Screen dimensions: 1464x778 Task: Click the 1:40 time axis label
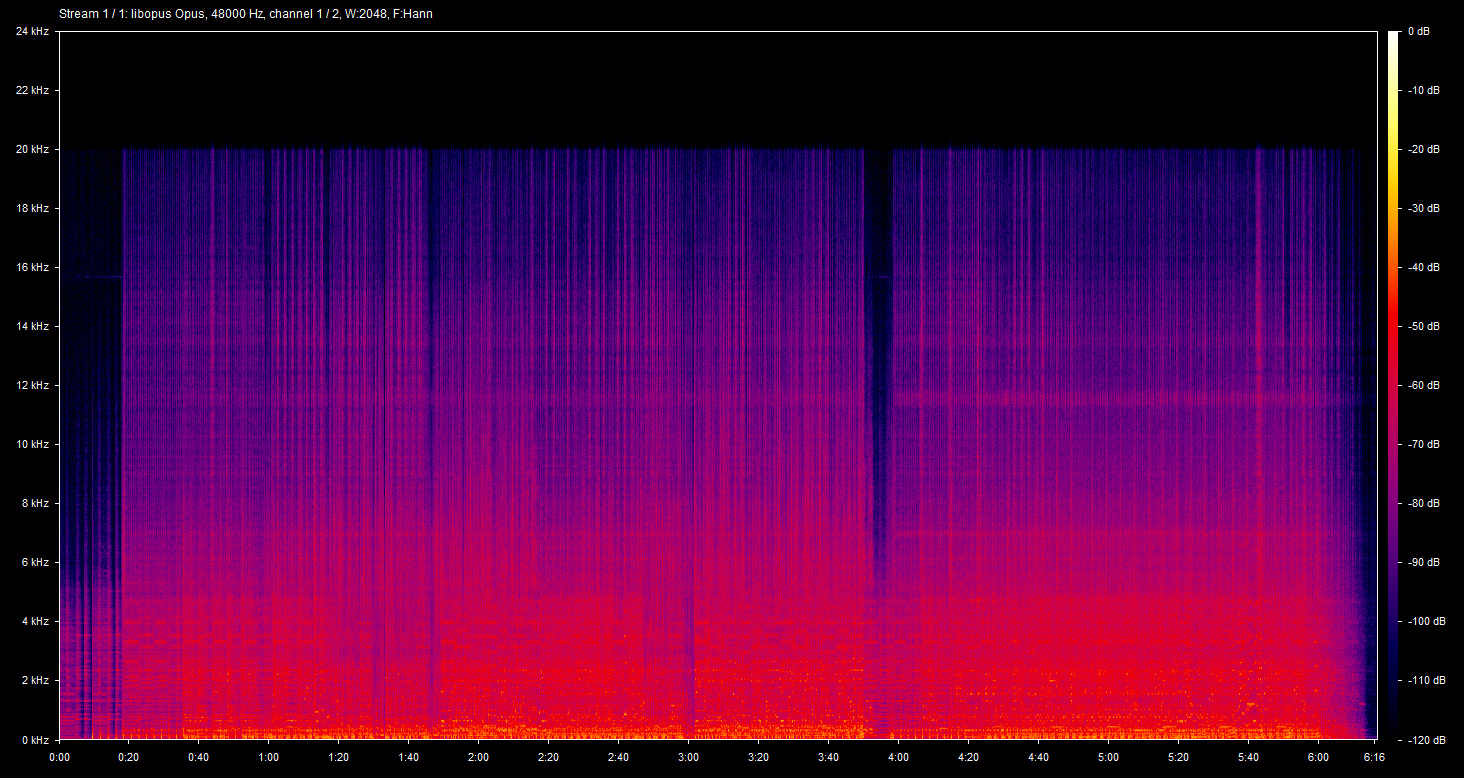[409, 757]
